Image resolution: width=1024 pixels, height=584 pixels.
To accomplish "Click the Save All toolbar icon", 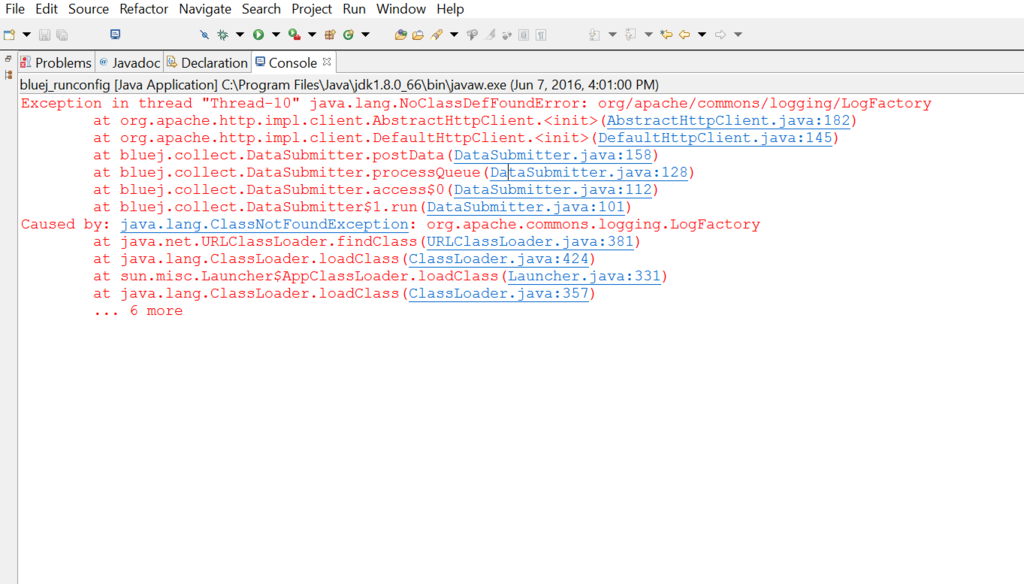I will click(62, 35).
